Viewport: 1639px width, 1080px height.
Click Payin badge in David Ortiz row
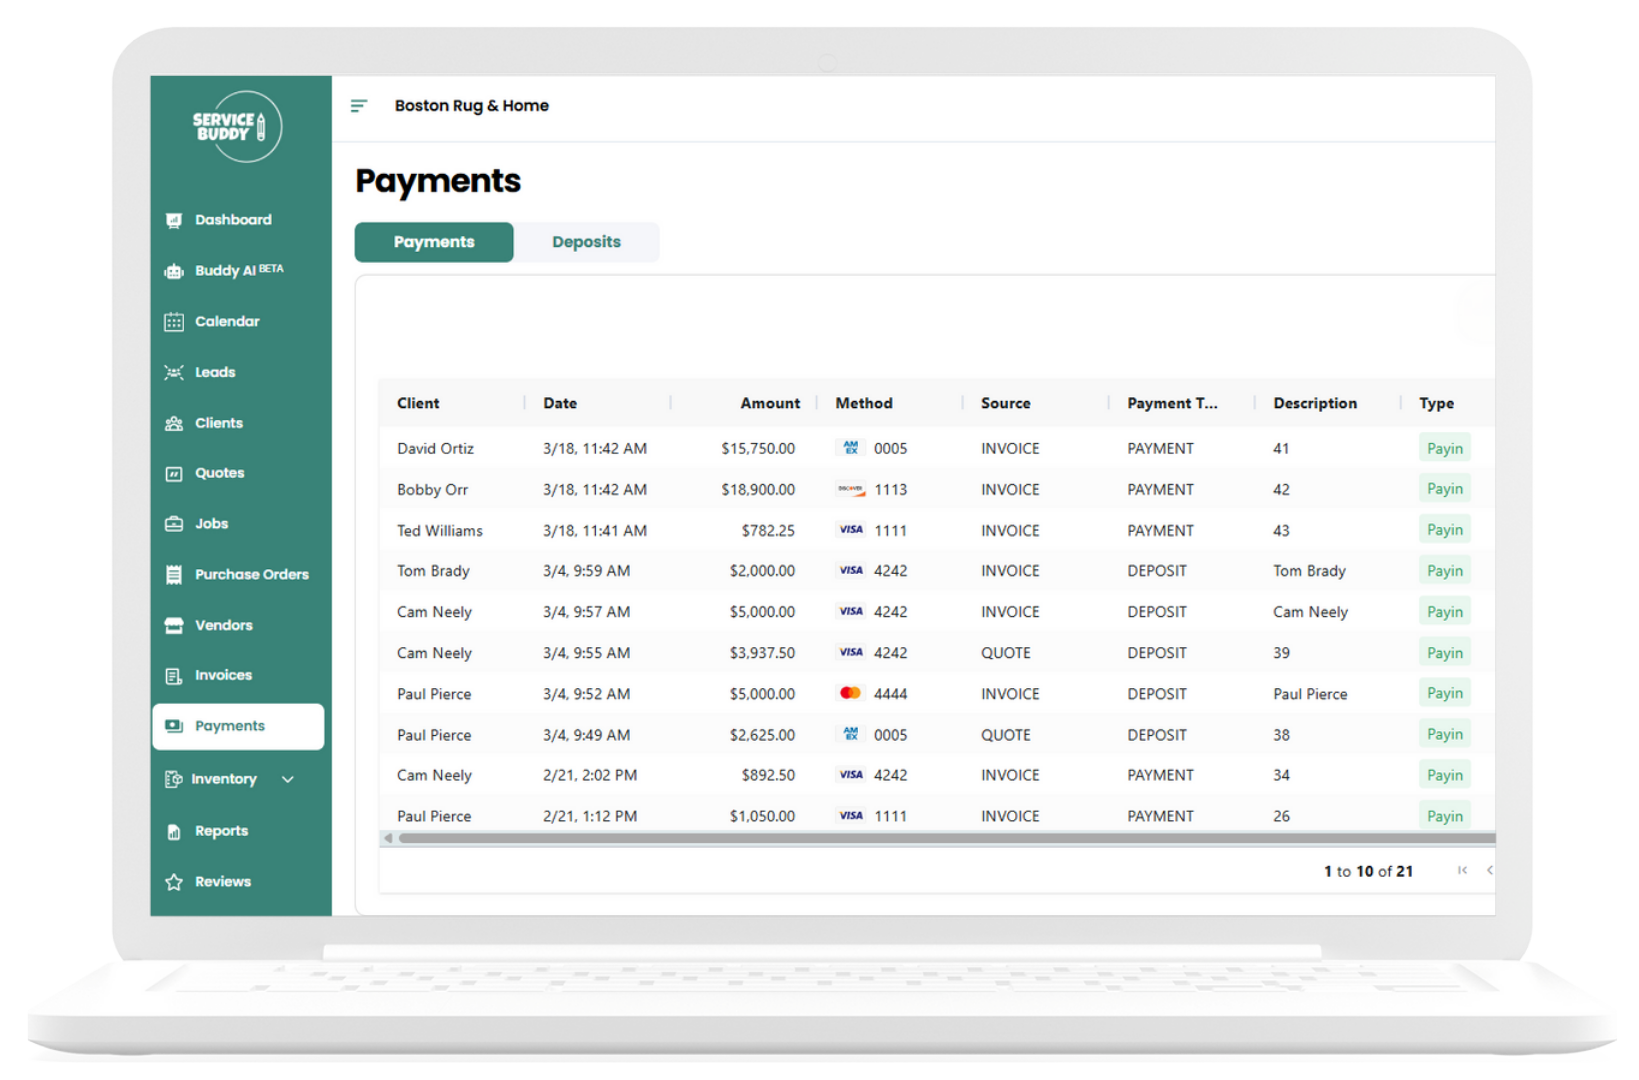pos(1444,448)
